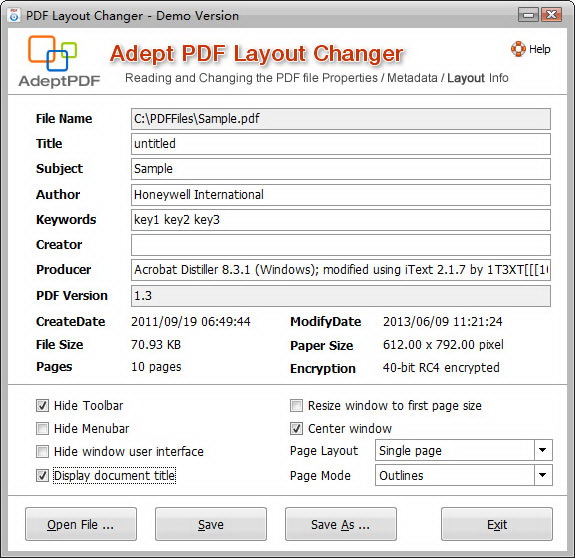Click the window title 'PDF Layout Changer - Demo Version'
Viewport: 575px width, 558px height.
[132, 16]
